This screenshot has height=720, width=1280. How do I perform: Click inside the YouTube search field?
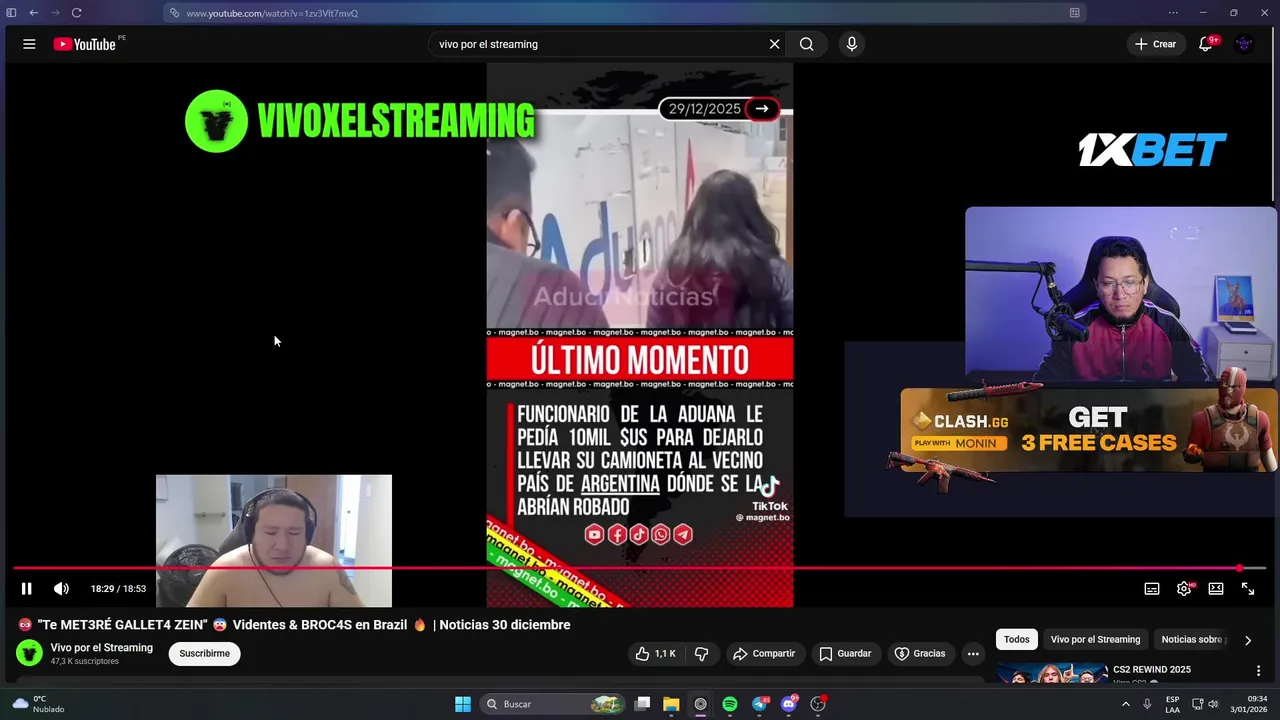(600, 44)
